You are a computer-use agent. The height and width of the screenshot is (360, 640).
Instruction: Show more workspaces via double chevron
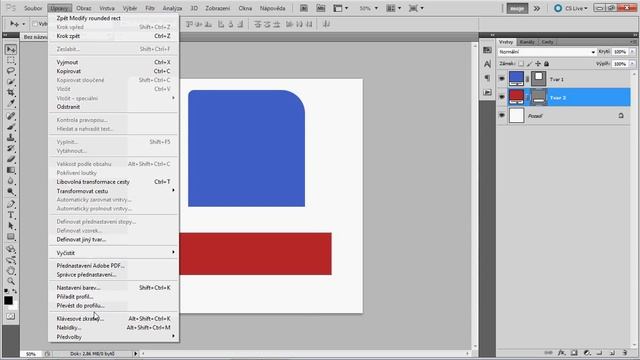[x=537, y=8]
